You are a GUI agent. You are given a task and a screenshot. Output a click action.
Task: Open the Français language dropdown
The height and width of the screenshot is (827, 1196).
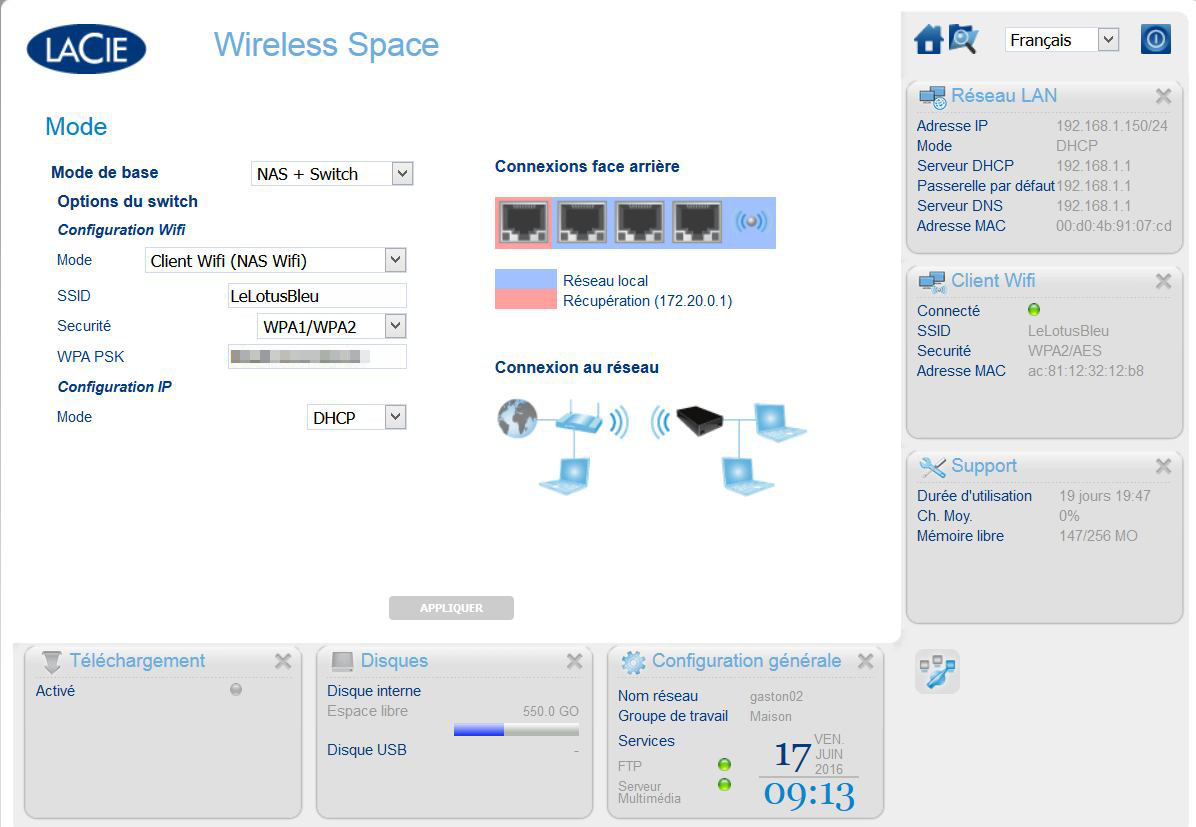click(x=1062, y=40)
